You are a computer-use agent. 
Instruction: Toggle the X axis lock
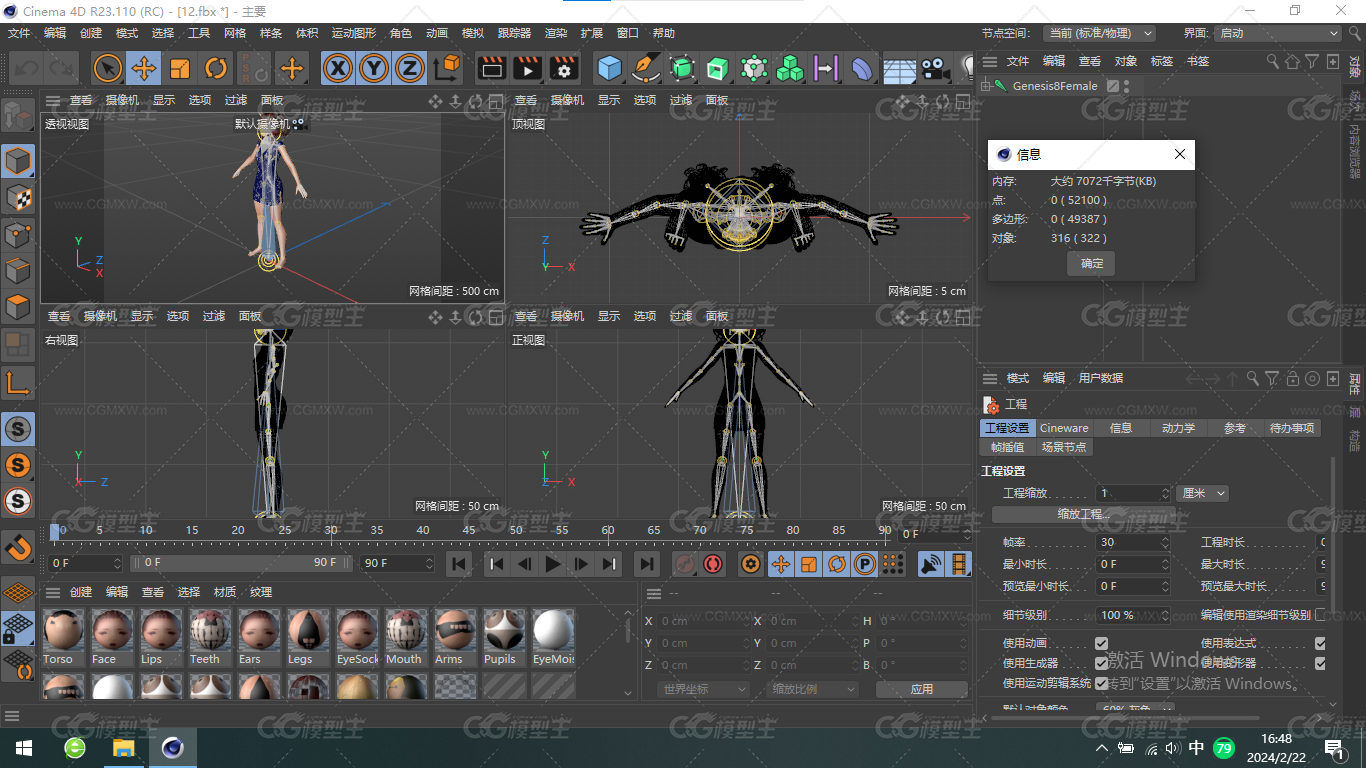pos(339,68)
